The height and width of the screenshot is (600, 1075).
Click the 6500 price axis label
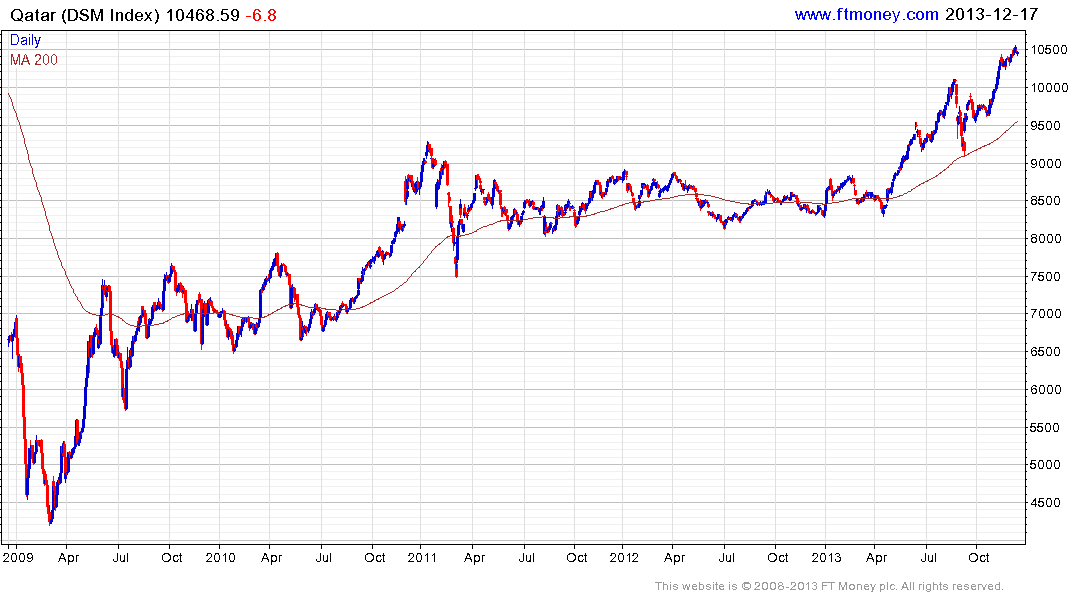1047,352
